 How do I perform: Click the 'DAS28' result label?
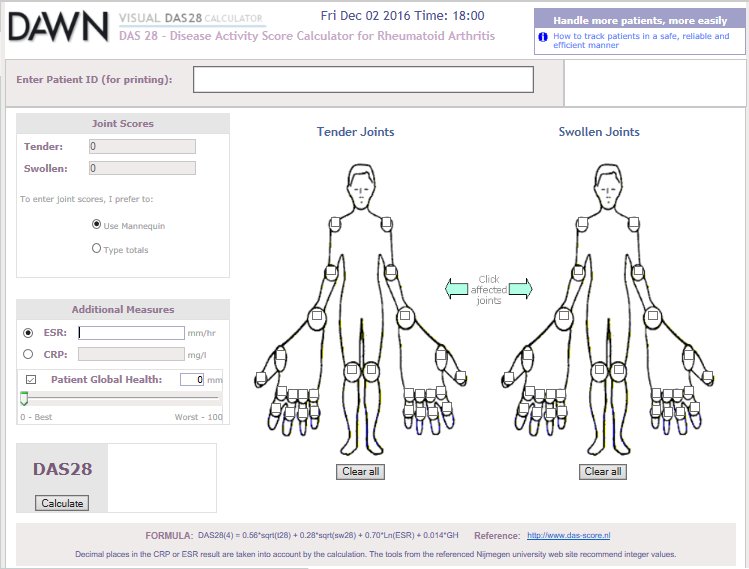click(x=62, y=469)
